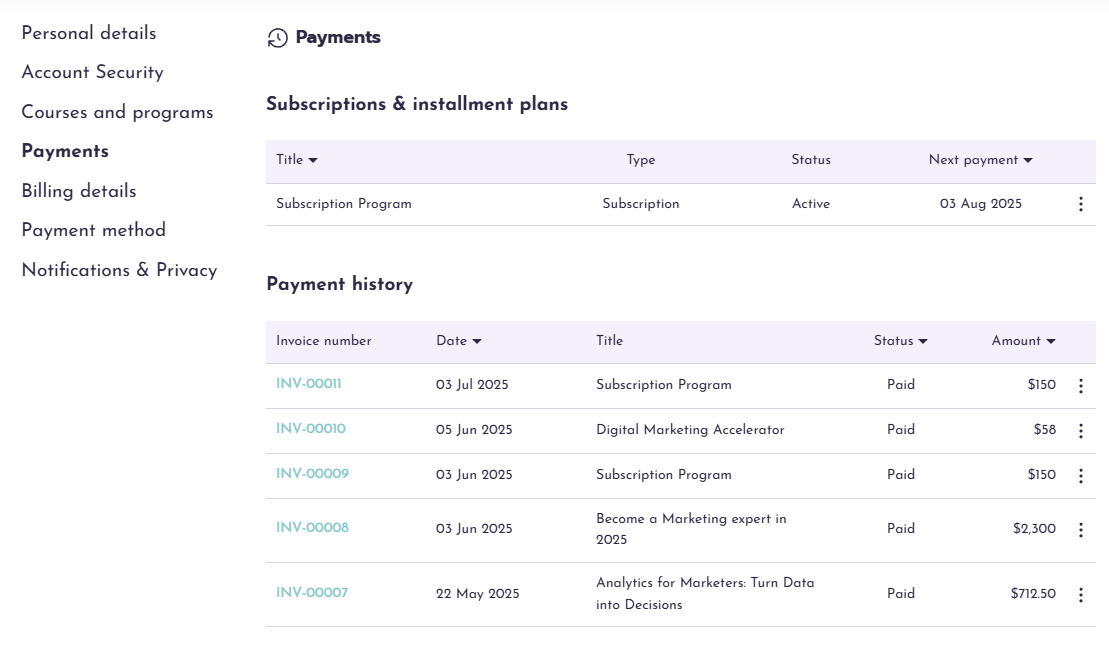Click the Payments history clock icon
The height and width of the screenshot is (656, 1109).
[277, 38]
